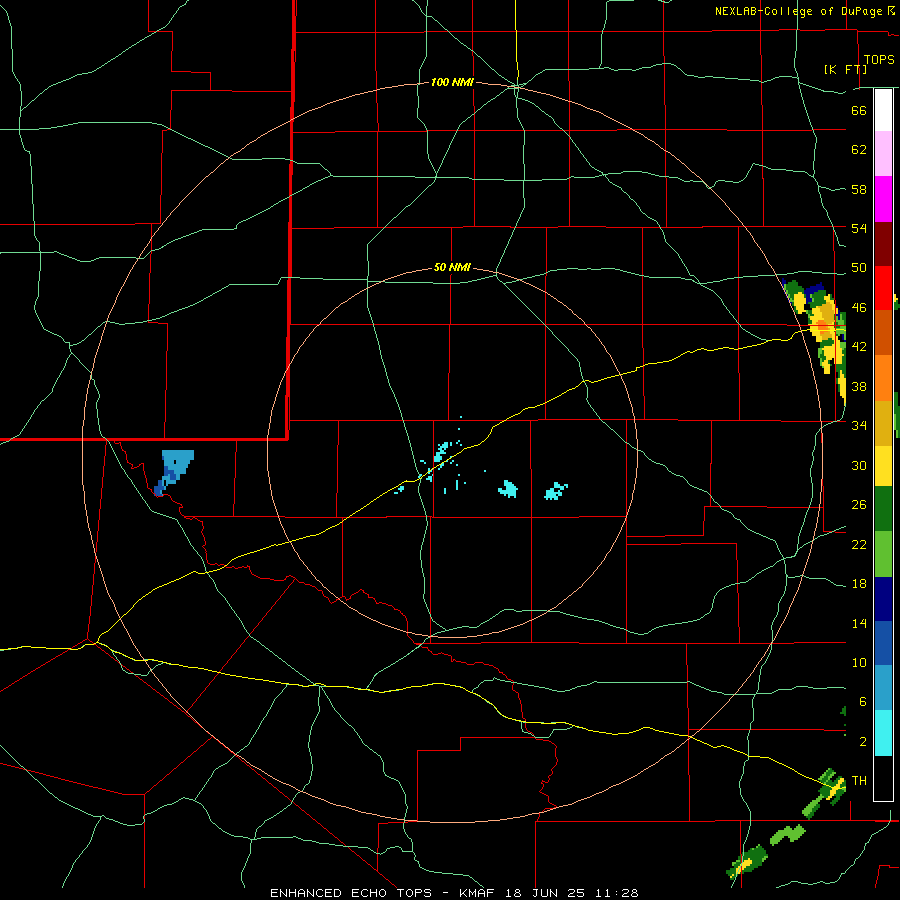Click the "50" legend value
The image size is (900, 900).
pos(859,268)
